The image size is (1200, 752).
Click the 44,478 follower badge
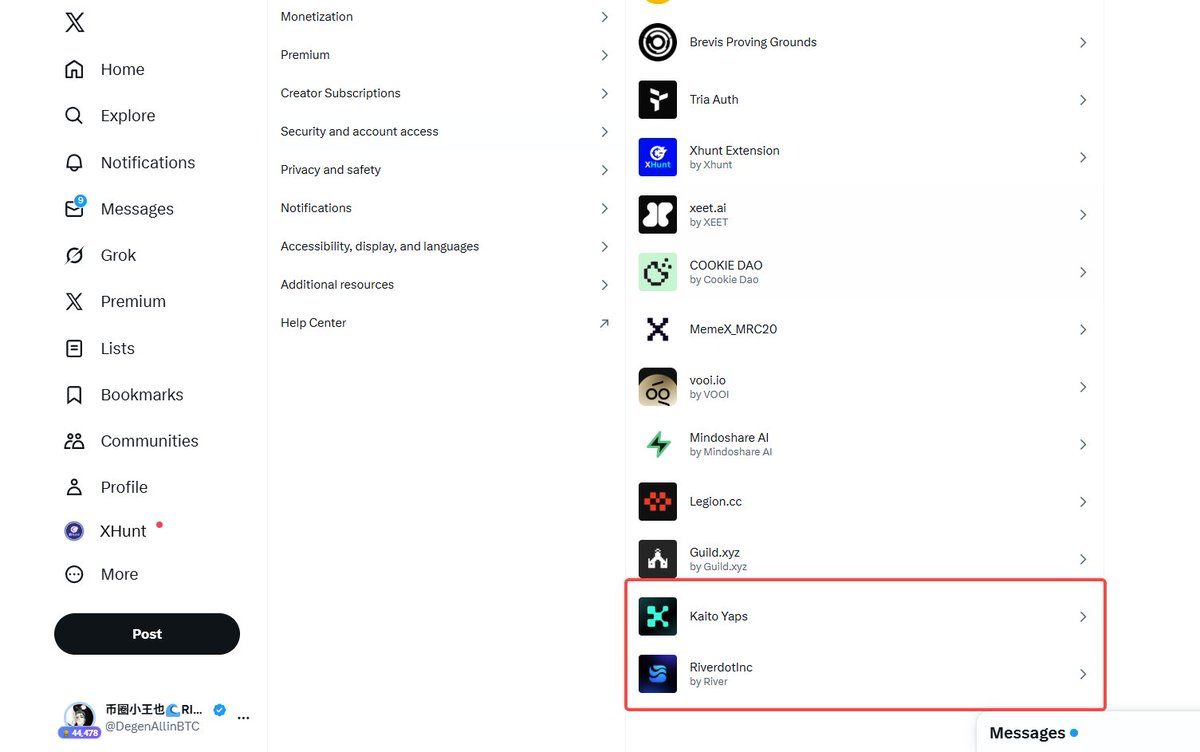tap(79, 733)
